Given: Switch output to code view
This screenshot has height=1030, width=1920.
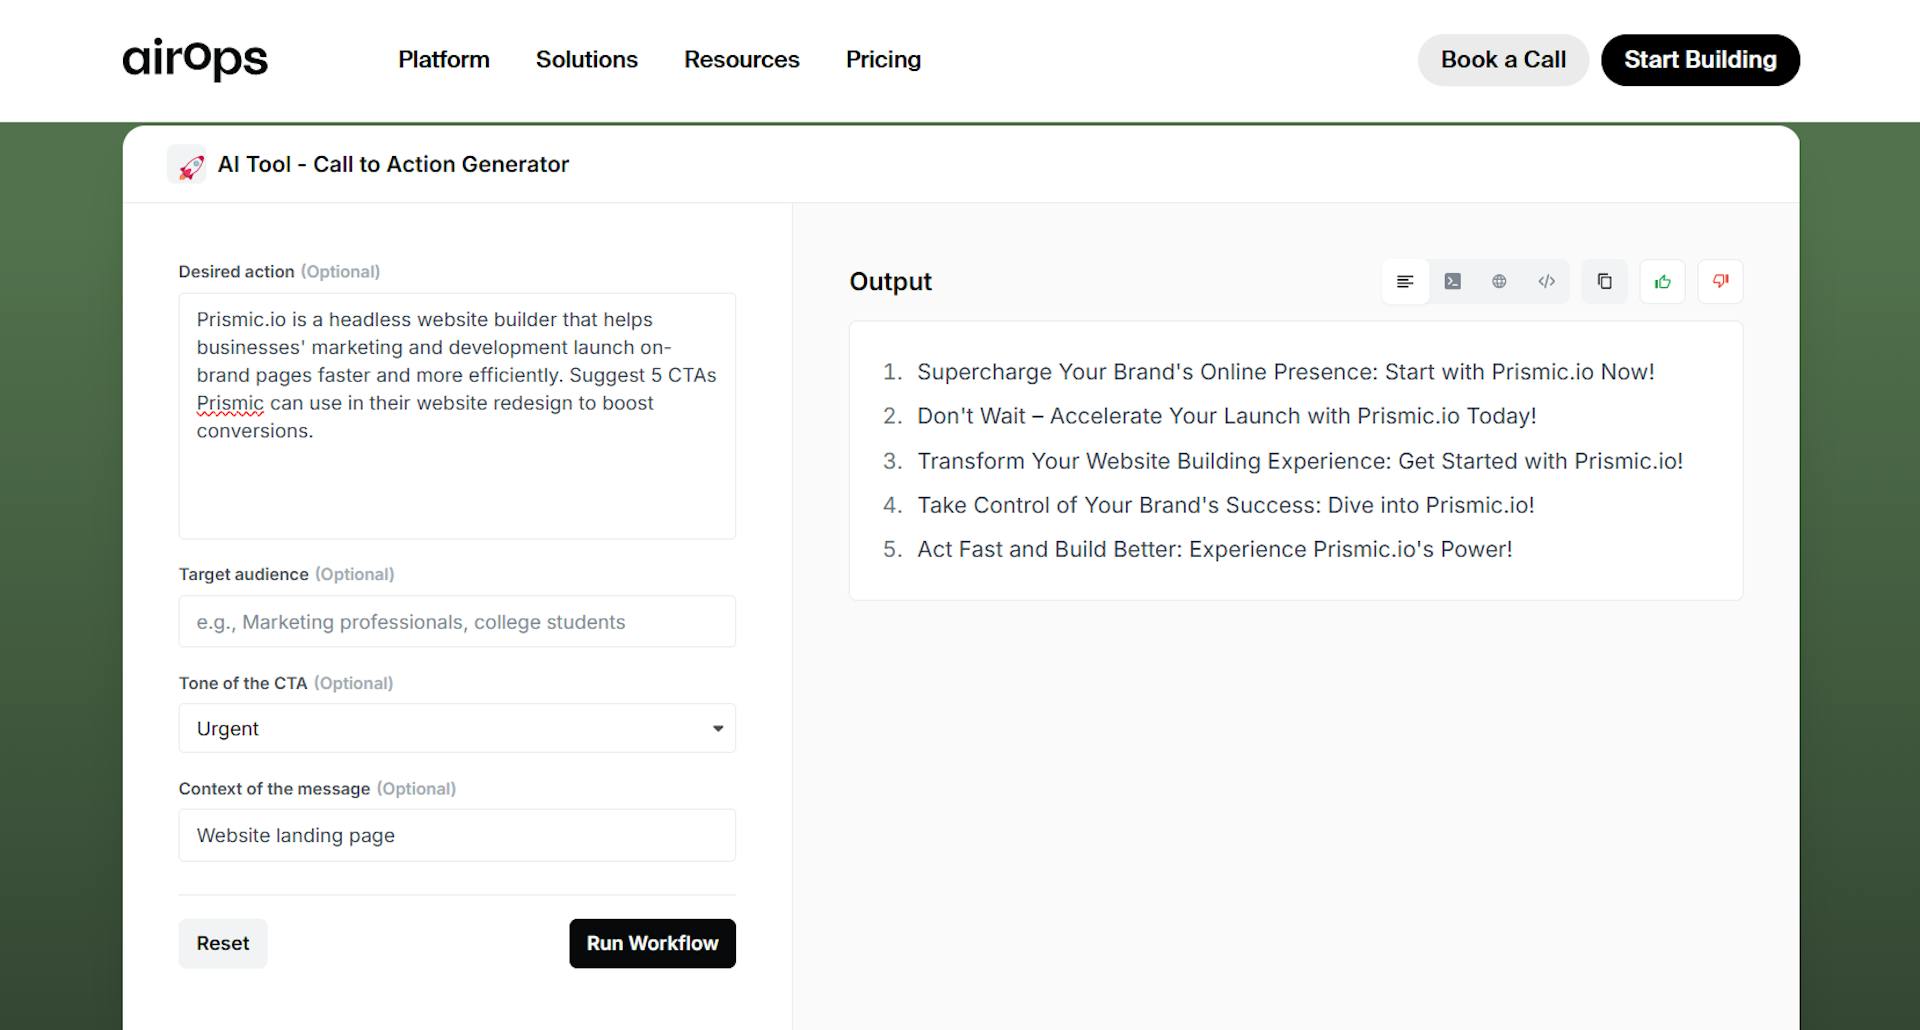Looking at the screenshot, I should [x=1546, y=281].
